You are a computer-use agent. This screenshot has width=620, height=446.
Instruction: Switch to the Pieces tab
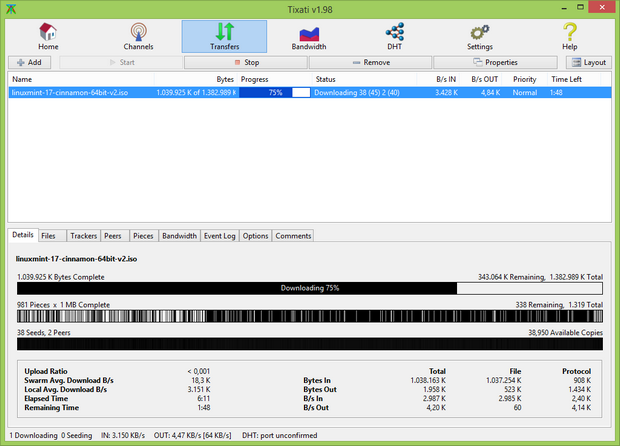coord(143,236)
